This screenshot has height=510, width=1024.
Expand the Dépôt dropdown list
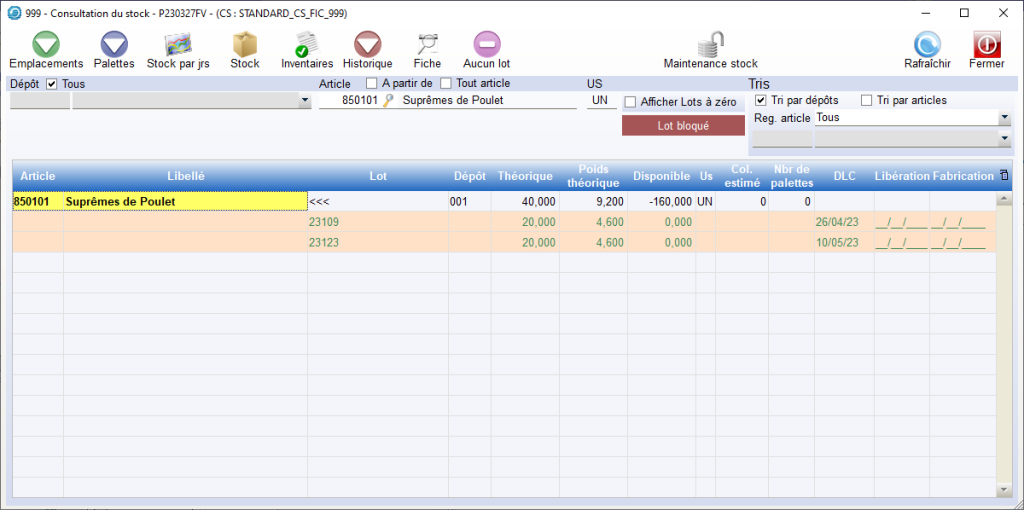click(305, 101)
